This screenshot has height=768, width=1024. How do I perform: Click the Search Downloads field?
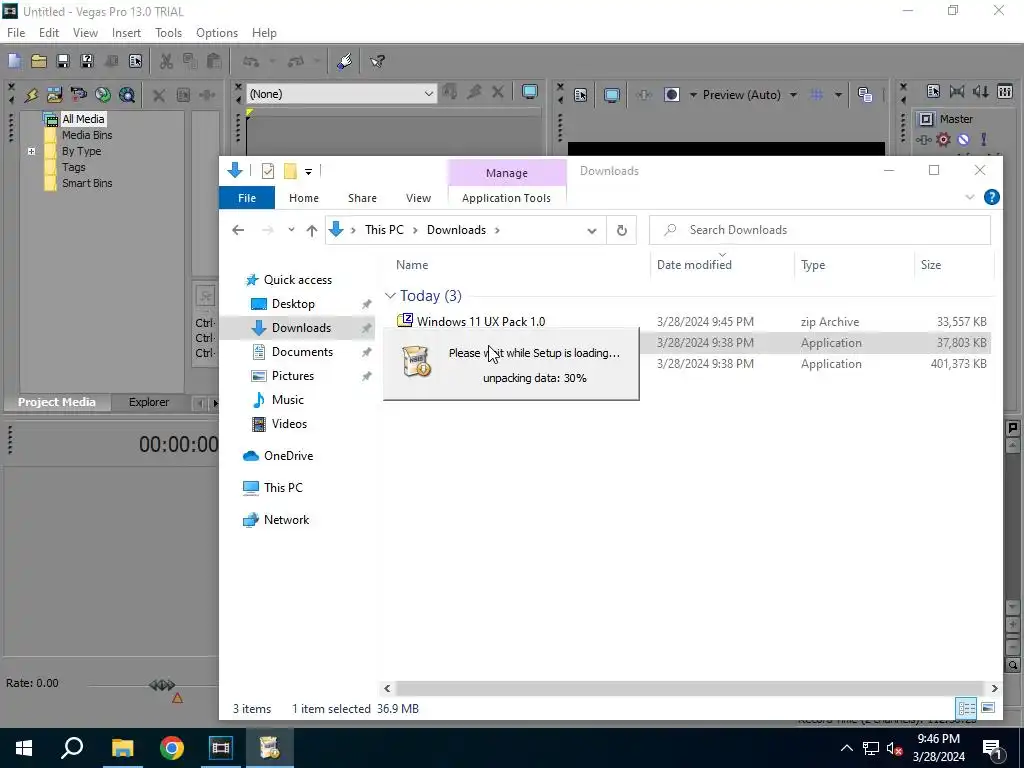pyautogui.click(x=820, y=230)
